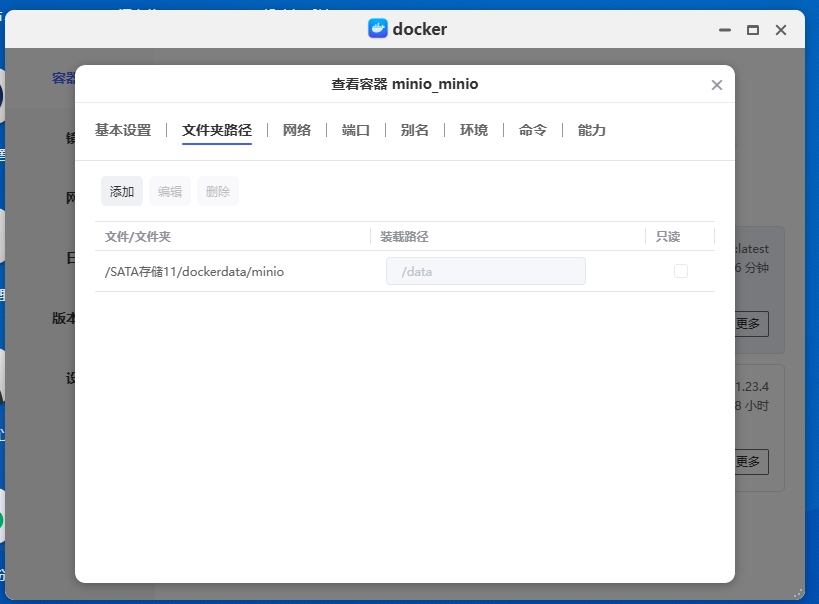Click the 添加 button
This screenshot has height=604, width=819.
(x=122, y=191)
